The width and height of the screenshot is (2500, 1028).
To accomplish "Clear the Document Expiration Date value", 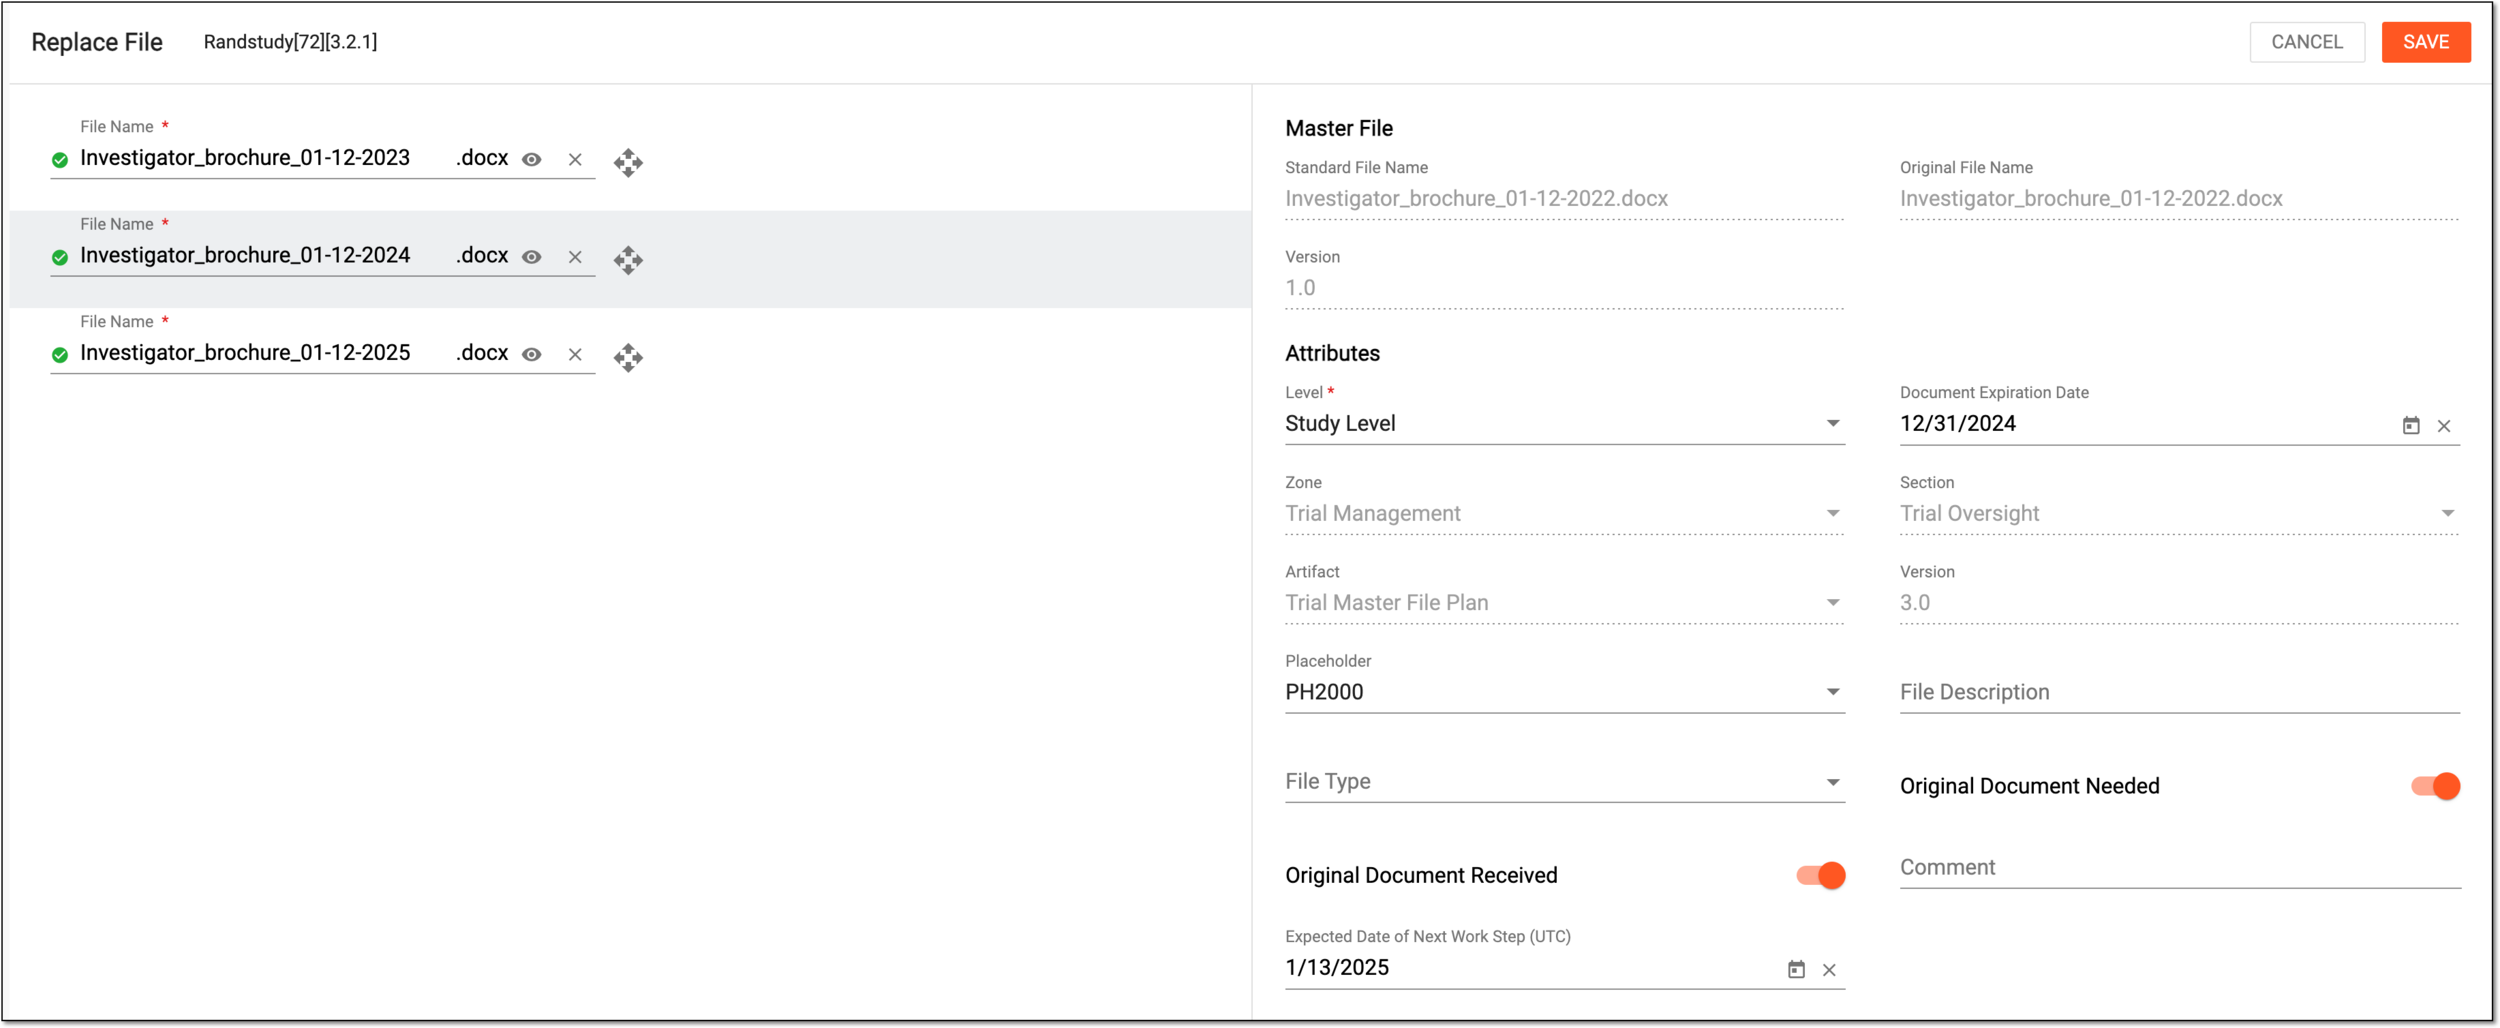I will point(2444,426).
